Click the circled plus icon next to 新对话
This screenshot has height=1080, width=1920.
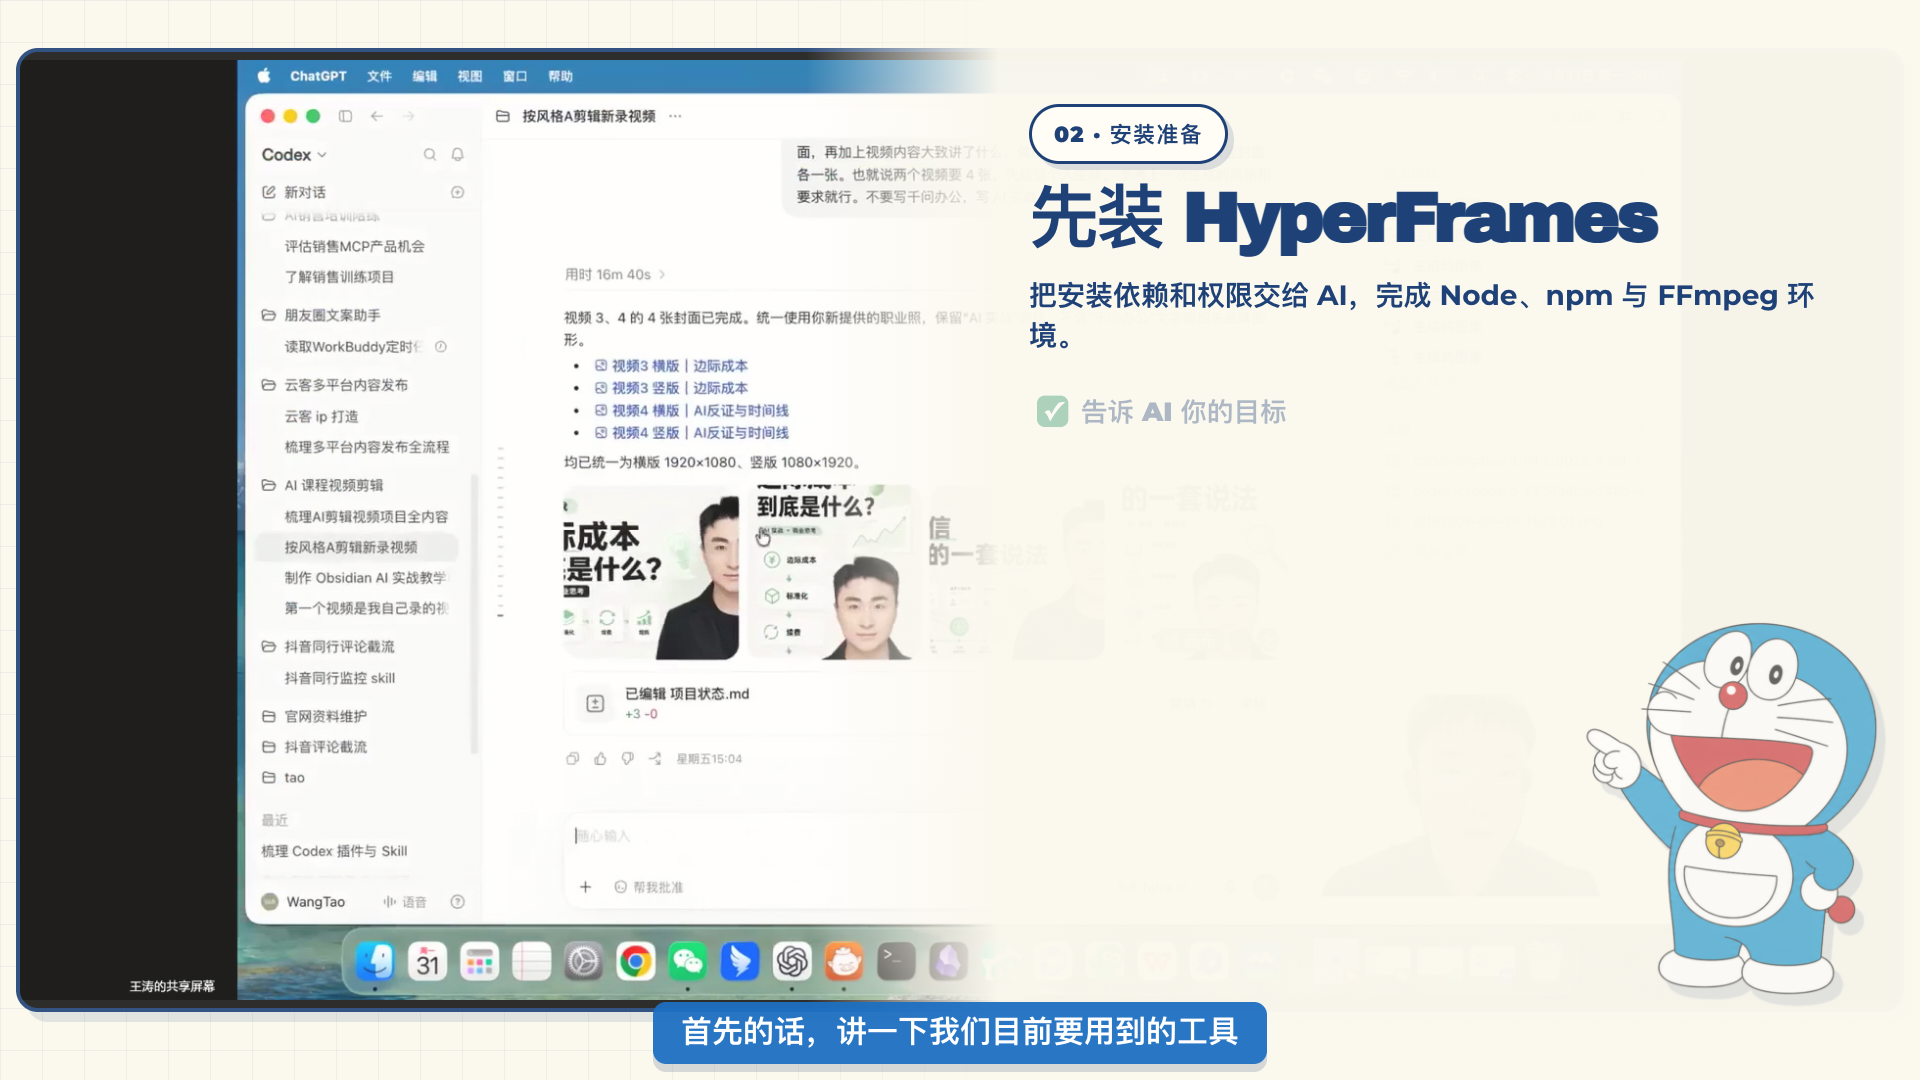tap(458, 192)
